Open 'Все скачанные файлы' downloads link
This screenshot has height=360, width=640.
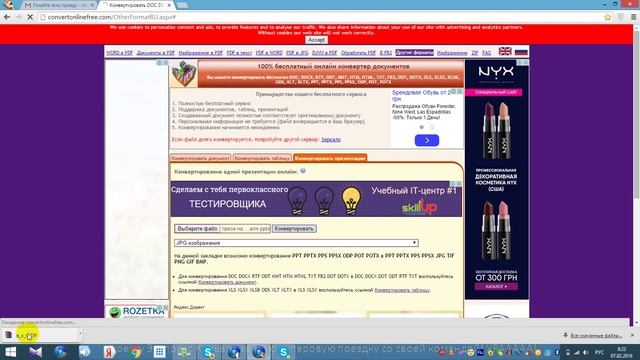596,336
